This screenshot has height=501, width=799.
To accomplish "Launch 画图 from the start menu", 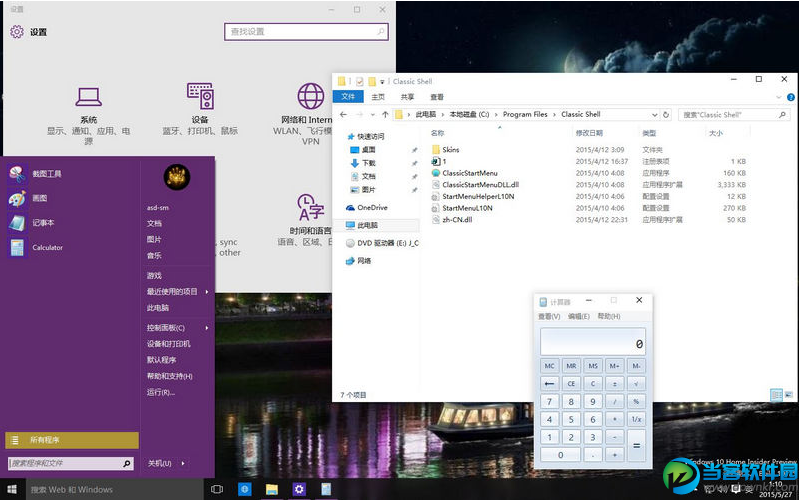I will (x=40, y=198).
